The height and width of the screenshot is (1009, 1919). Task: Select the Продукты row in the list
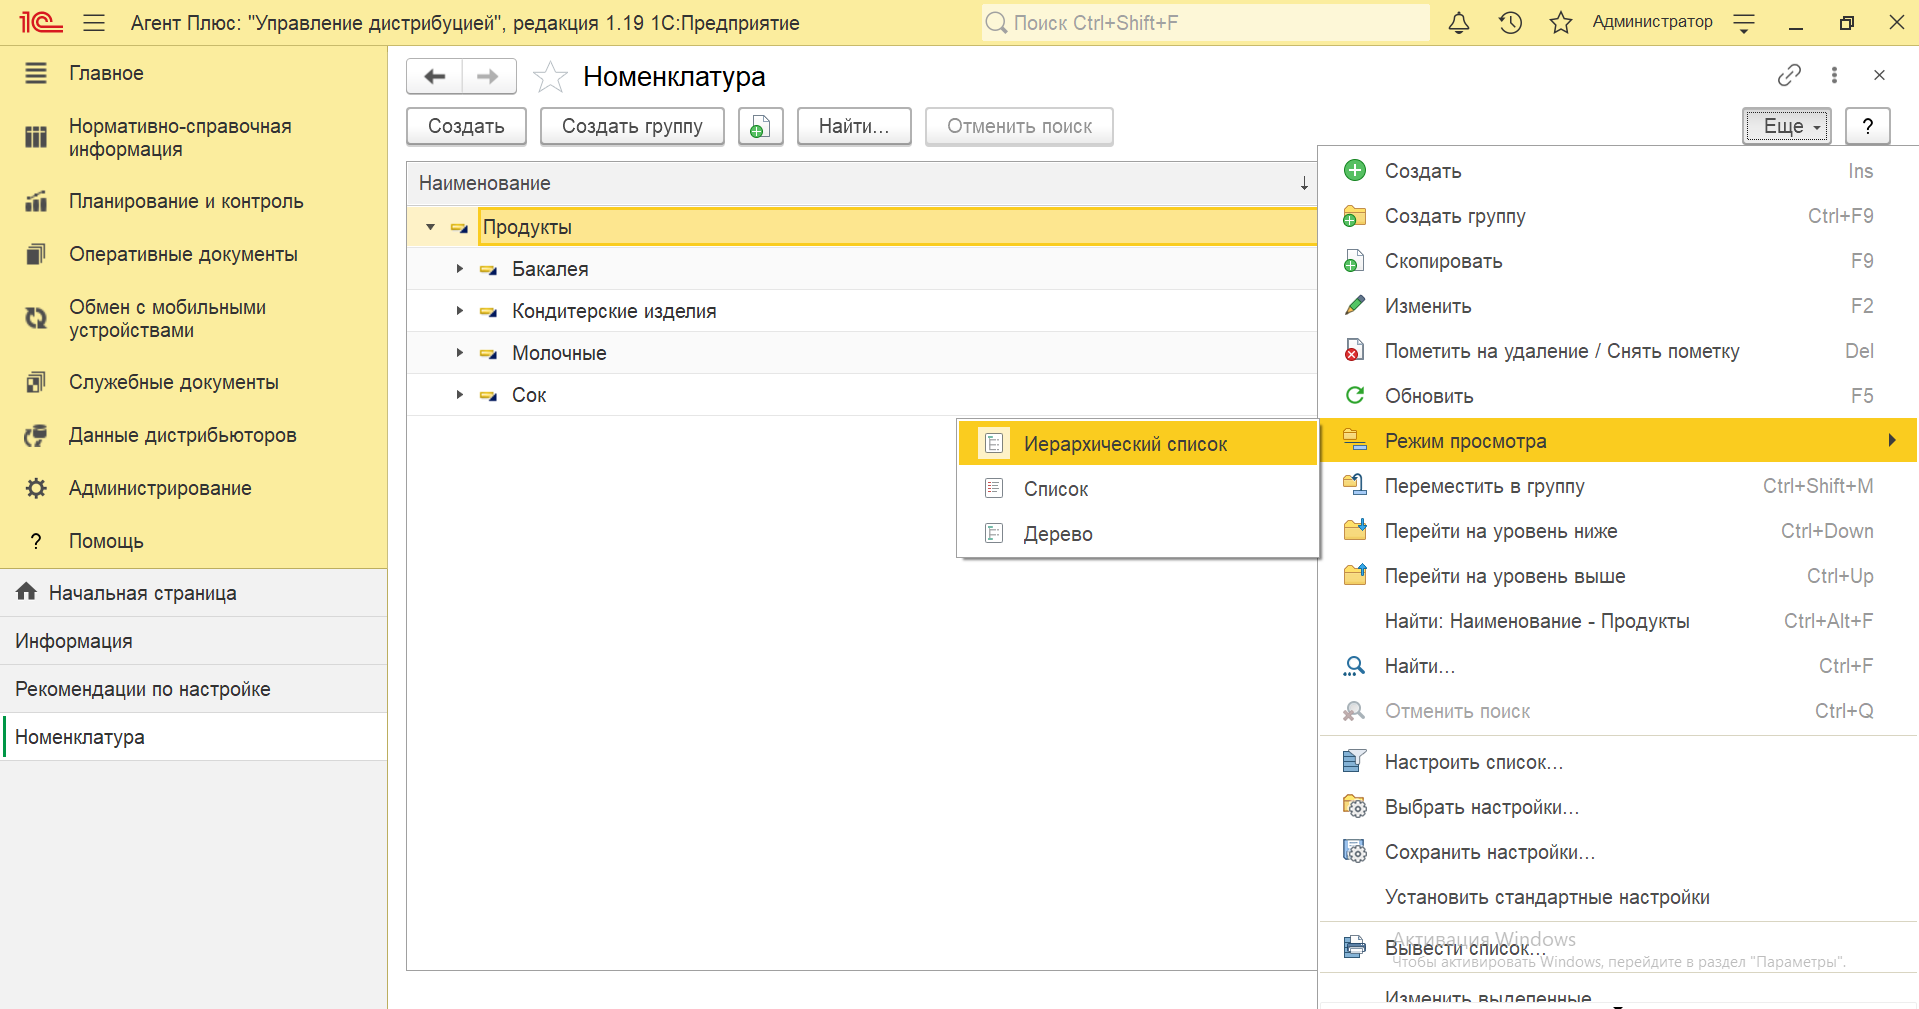861,227
